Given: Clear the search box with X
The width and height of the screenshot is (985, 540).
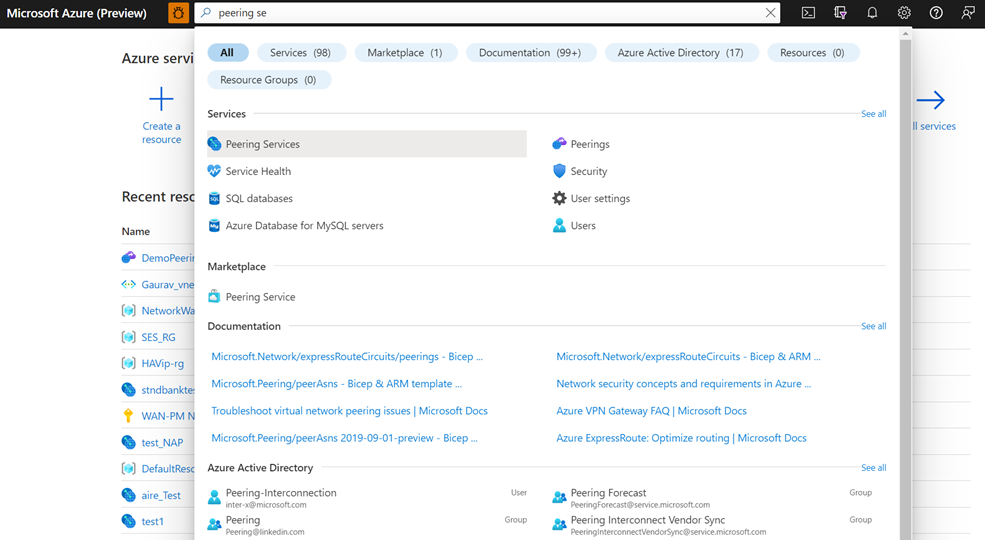Looking at the screenshot, I should (770, 13).
